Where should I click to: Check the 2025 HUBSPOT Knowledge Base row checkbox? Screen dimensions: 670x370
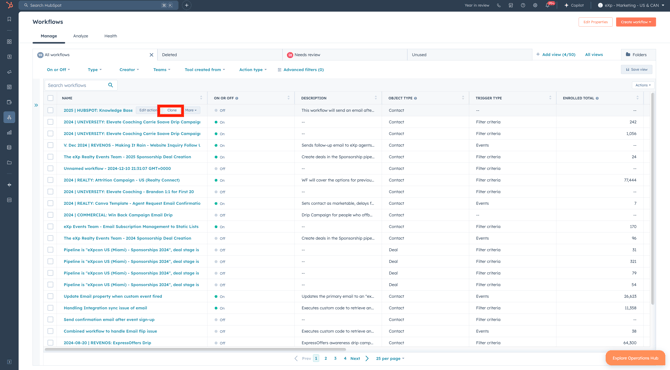[x=50, y=110]
